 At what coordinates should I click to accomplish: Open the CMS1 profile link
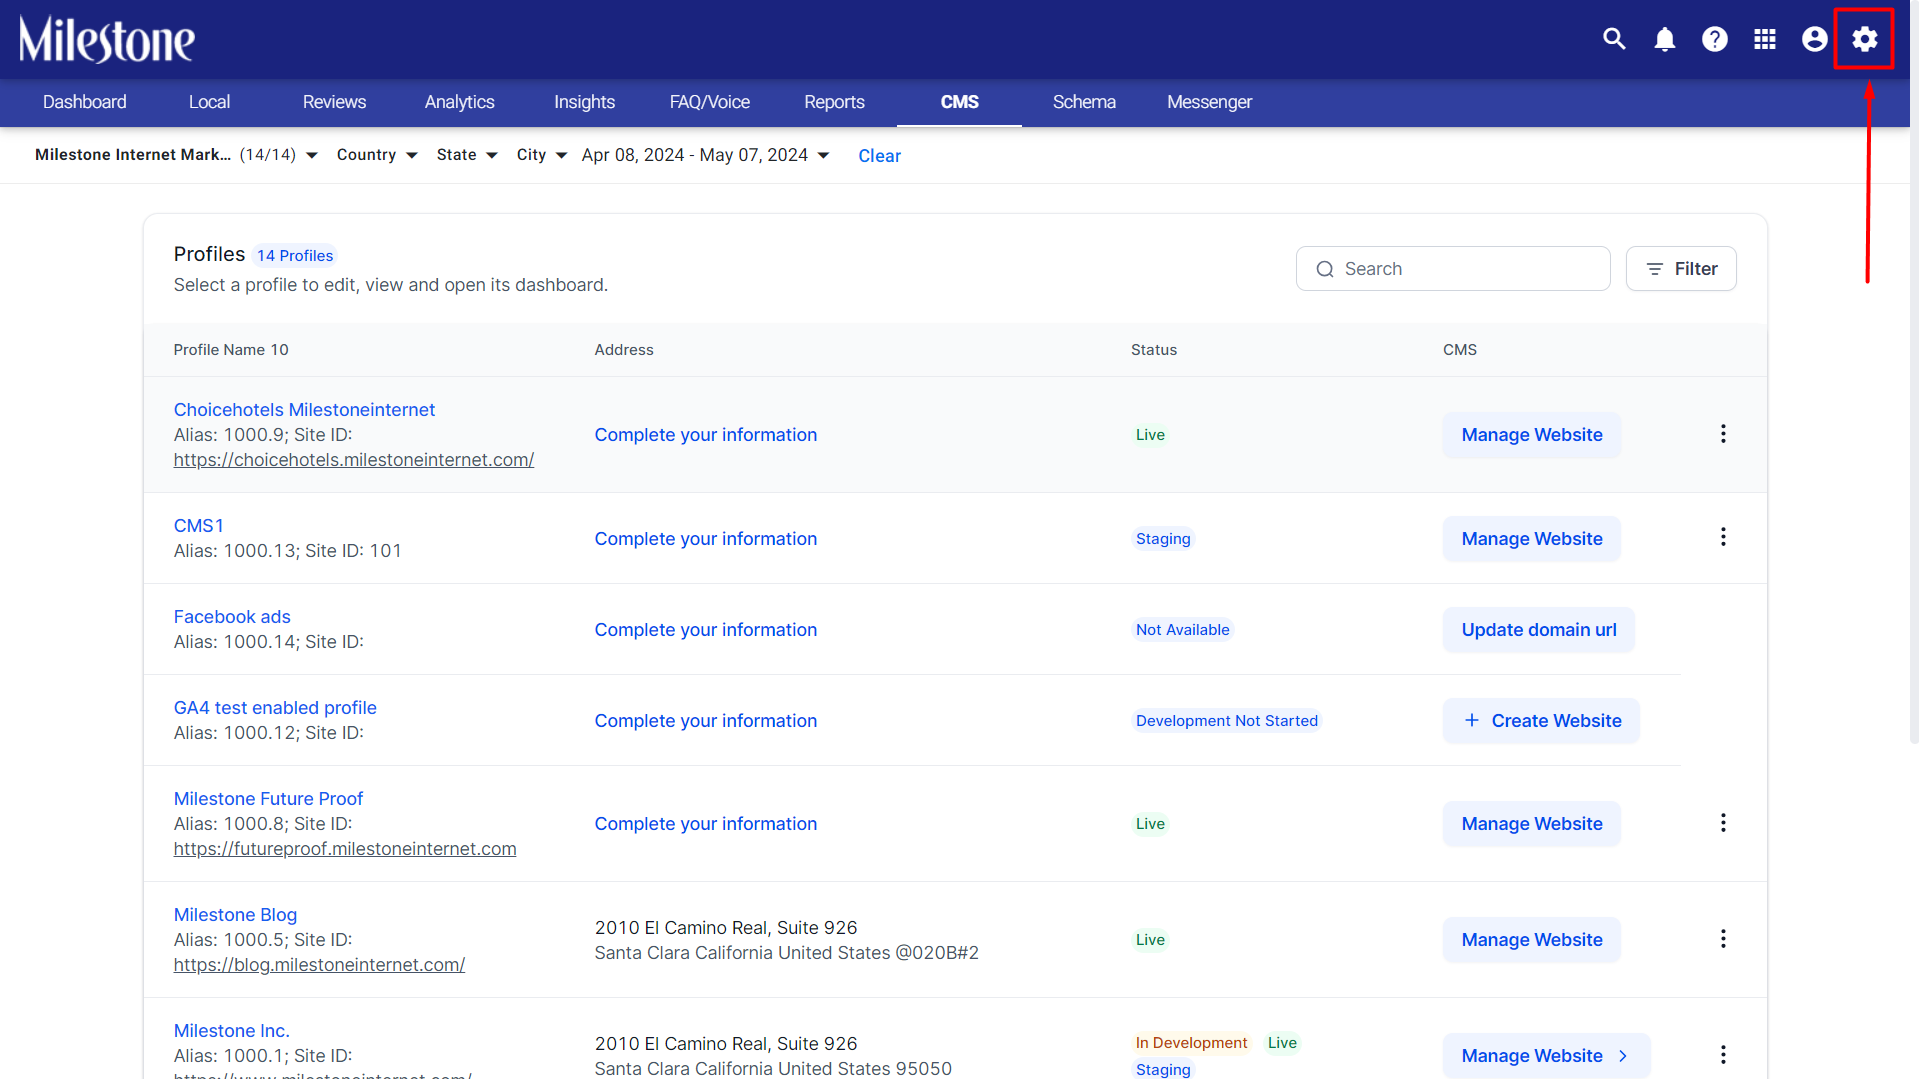click(199, 526)
